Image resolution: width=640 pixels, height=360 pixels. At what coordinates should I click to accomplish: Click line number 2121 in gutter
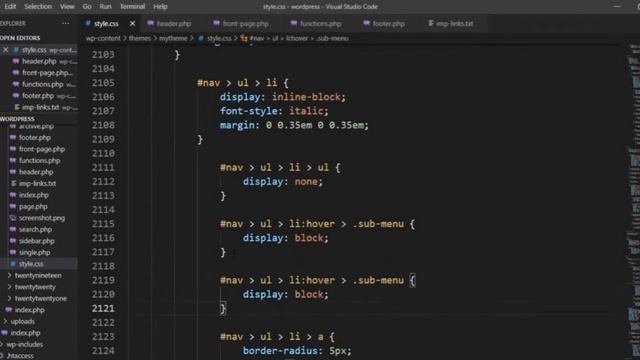click(103, 309)
